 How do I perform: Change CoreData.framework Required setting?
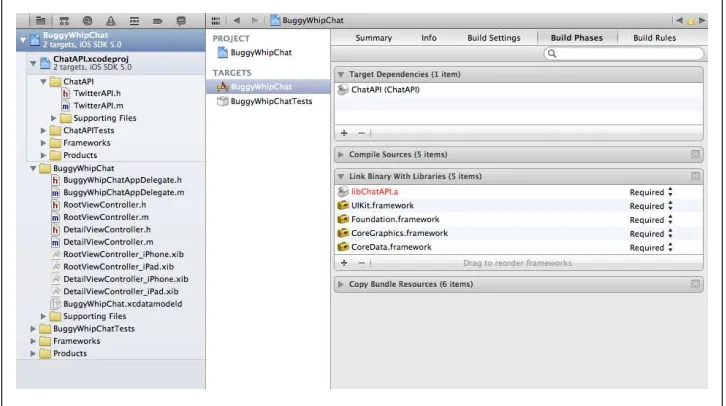[651, 248]
